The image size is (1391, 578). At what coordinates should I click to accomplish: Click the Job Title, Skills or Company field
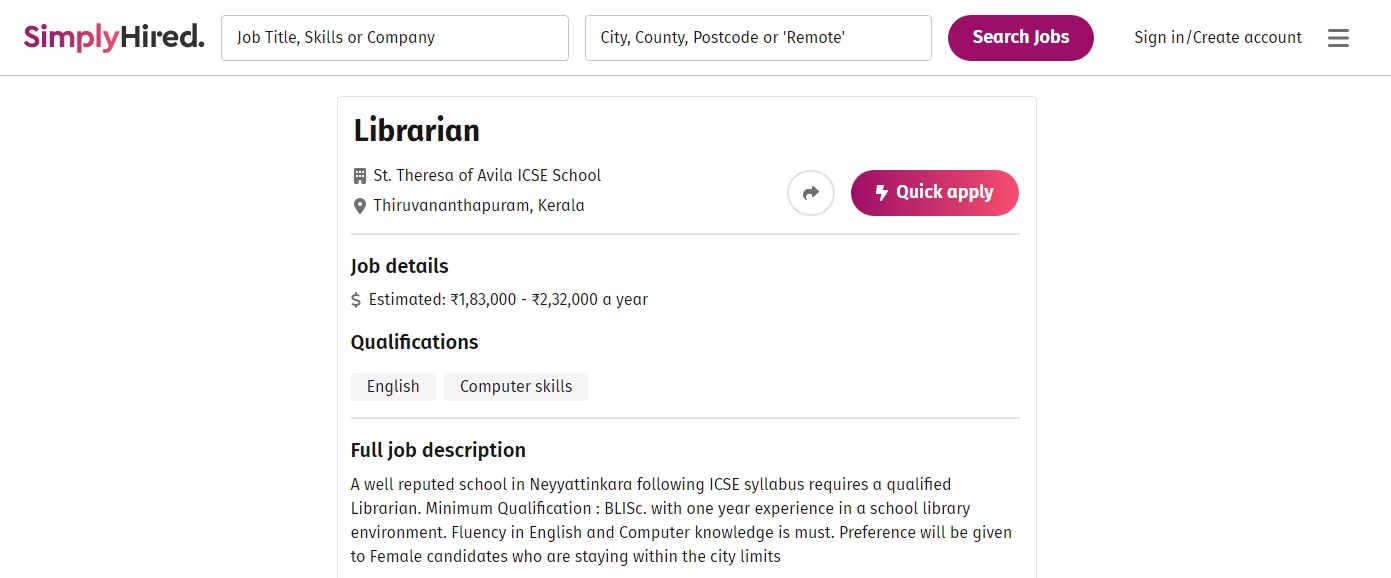pos(395,38)
